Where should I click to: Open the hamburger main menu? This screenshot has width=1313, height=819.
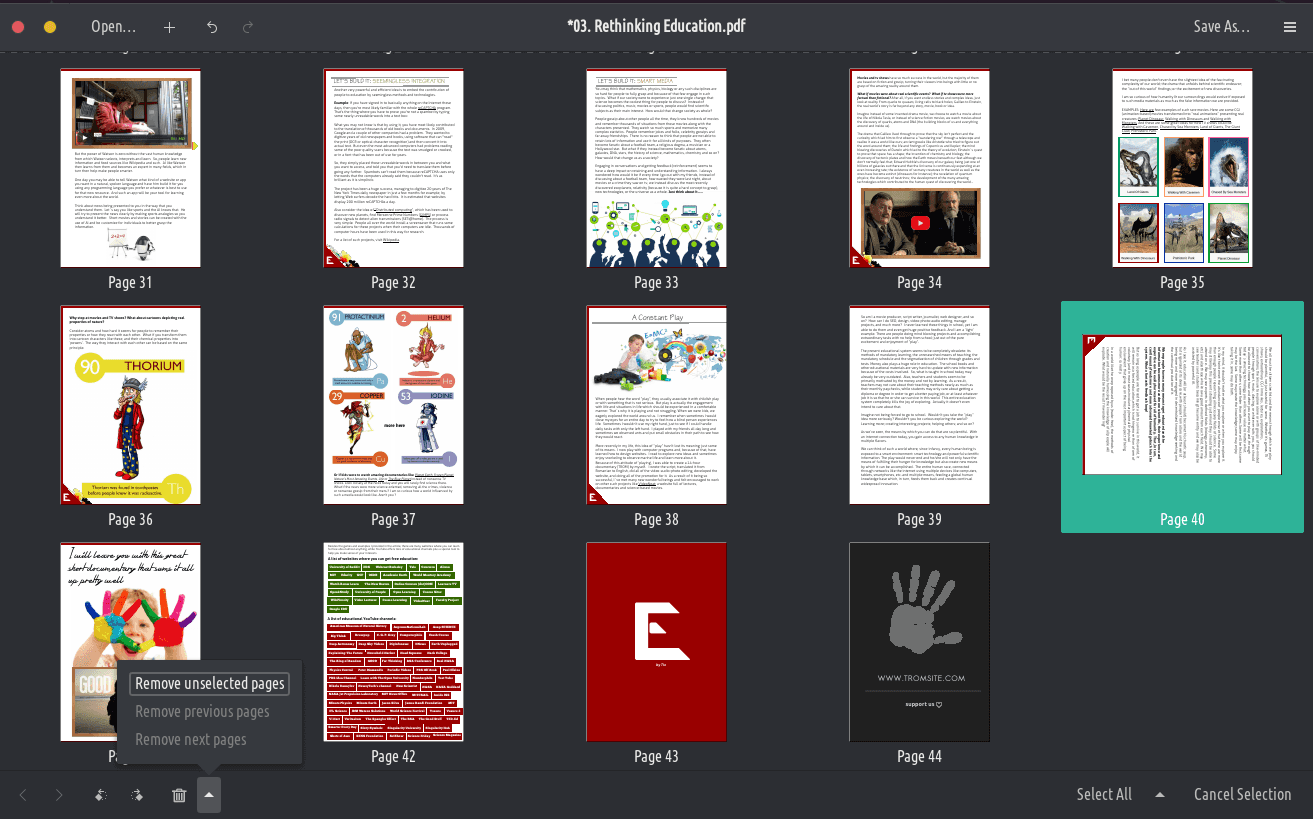tap(1289, 27)
